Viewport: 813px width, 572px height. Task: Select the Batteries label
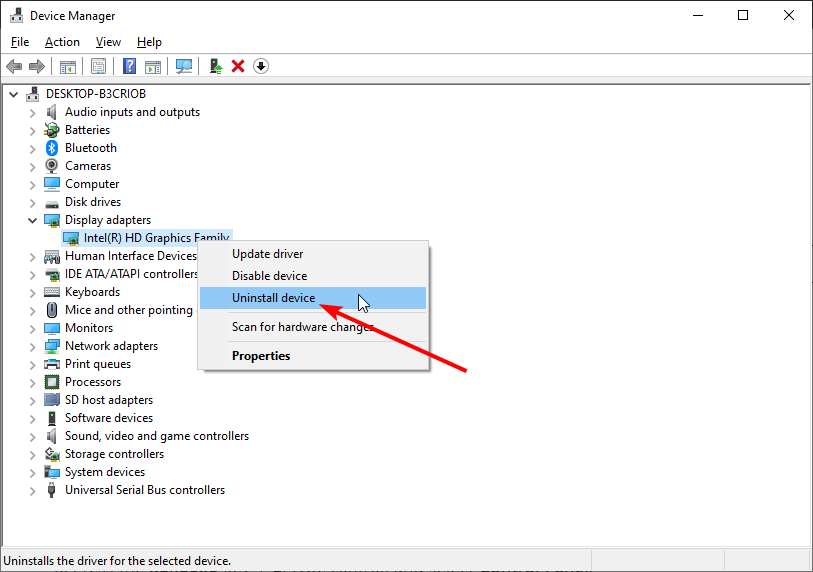pos(87,130)
